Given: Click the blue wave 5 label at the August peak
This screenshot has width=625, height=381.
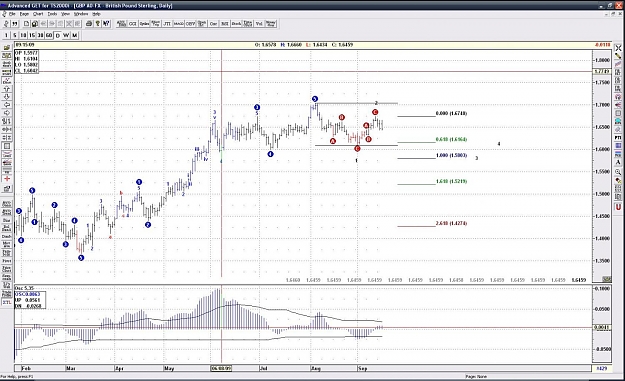Looking at the screenshot, I should tap(315, 99).
